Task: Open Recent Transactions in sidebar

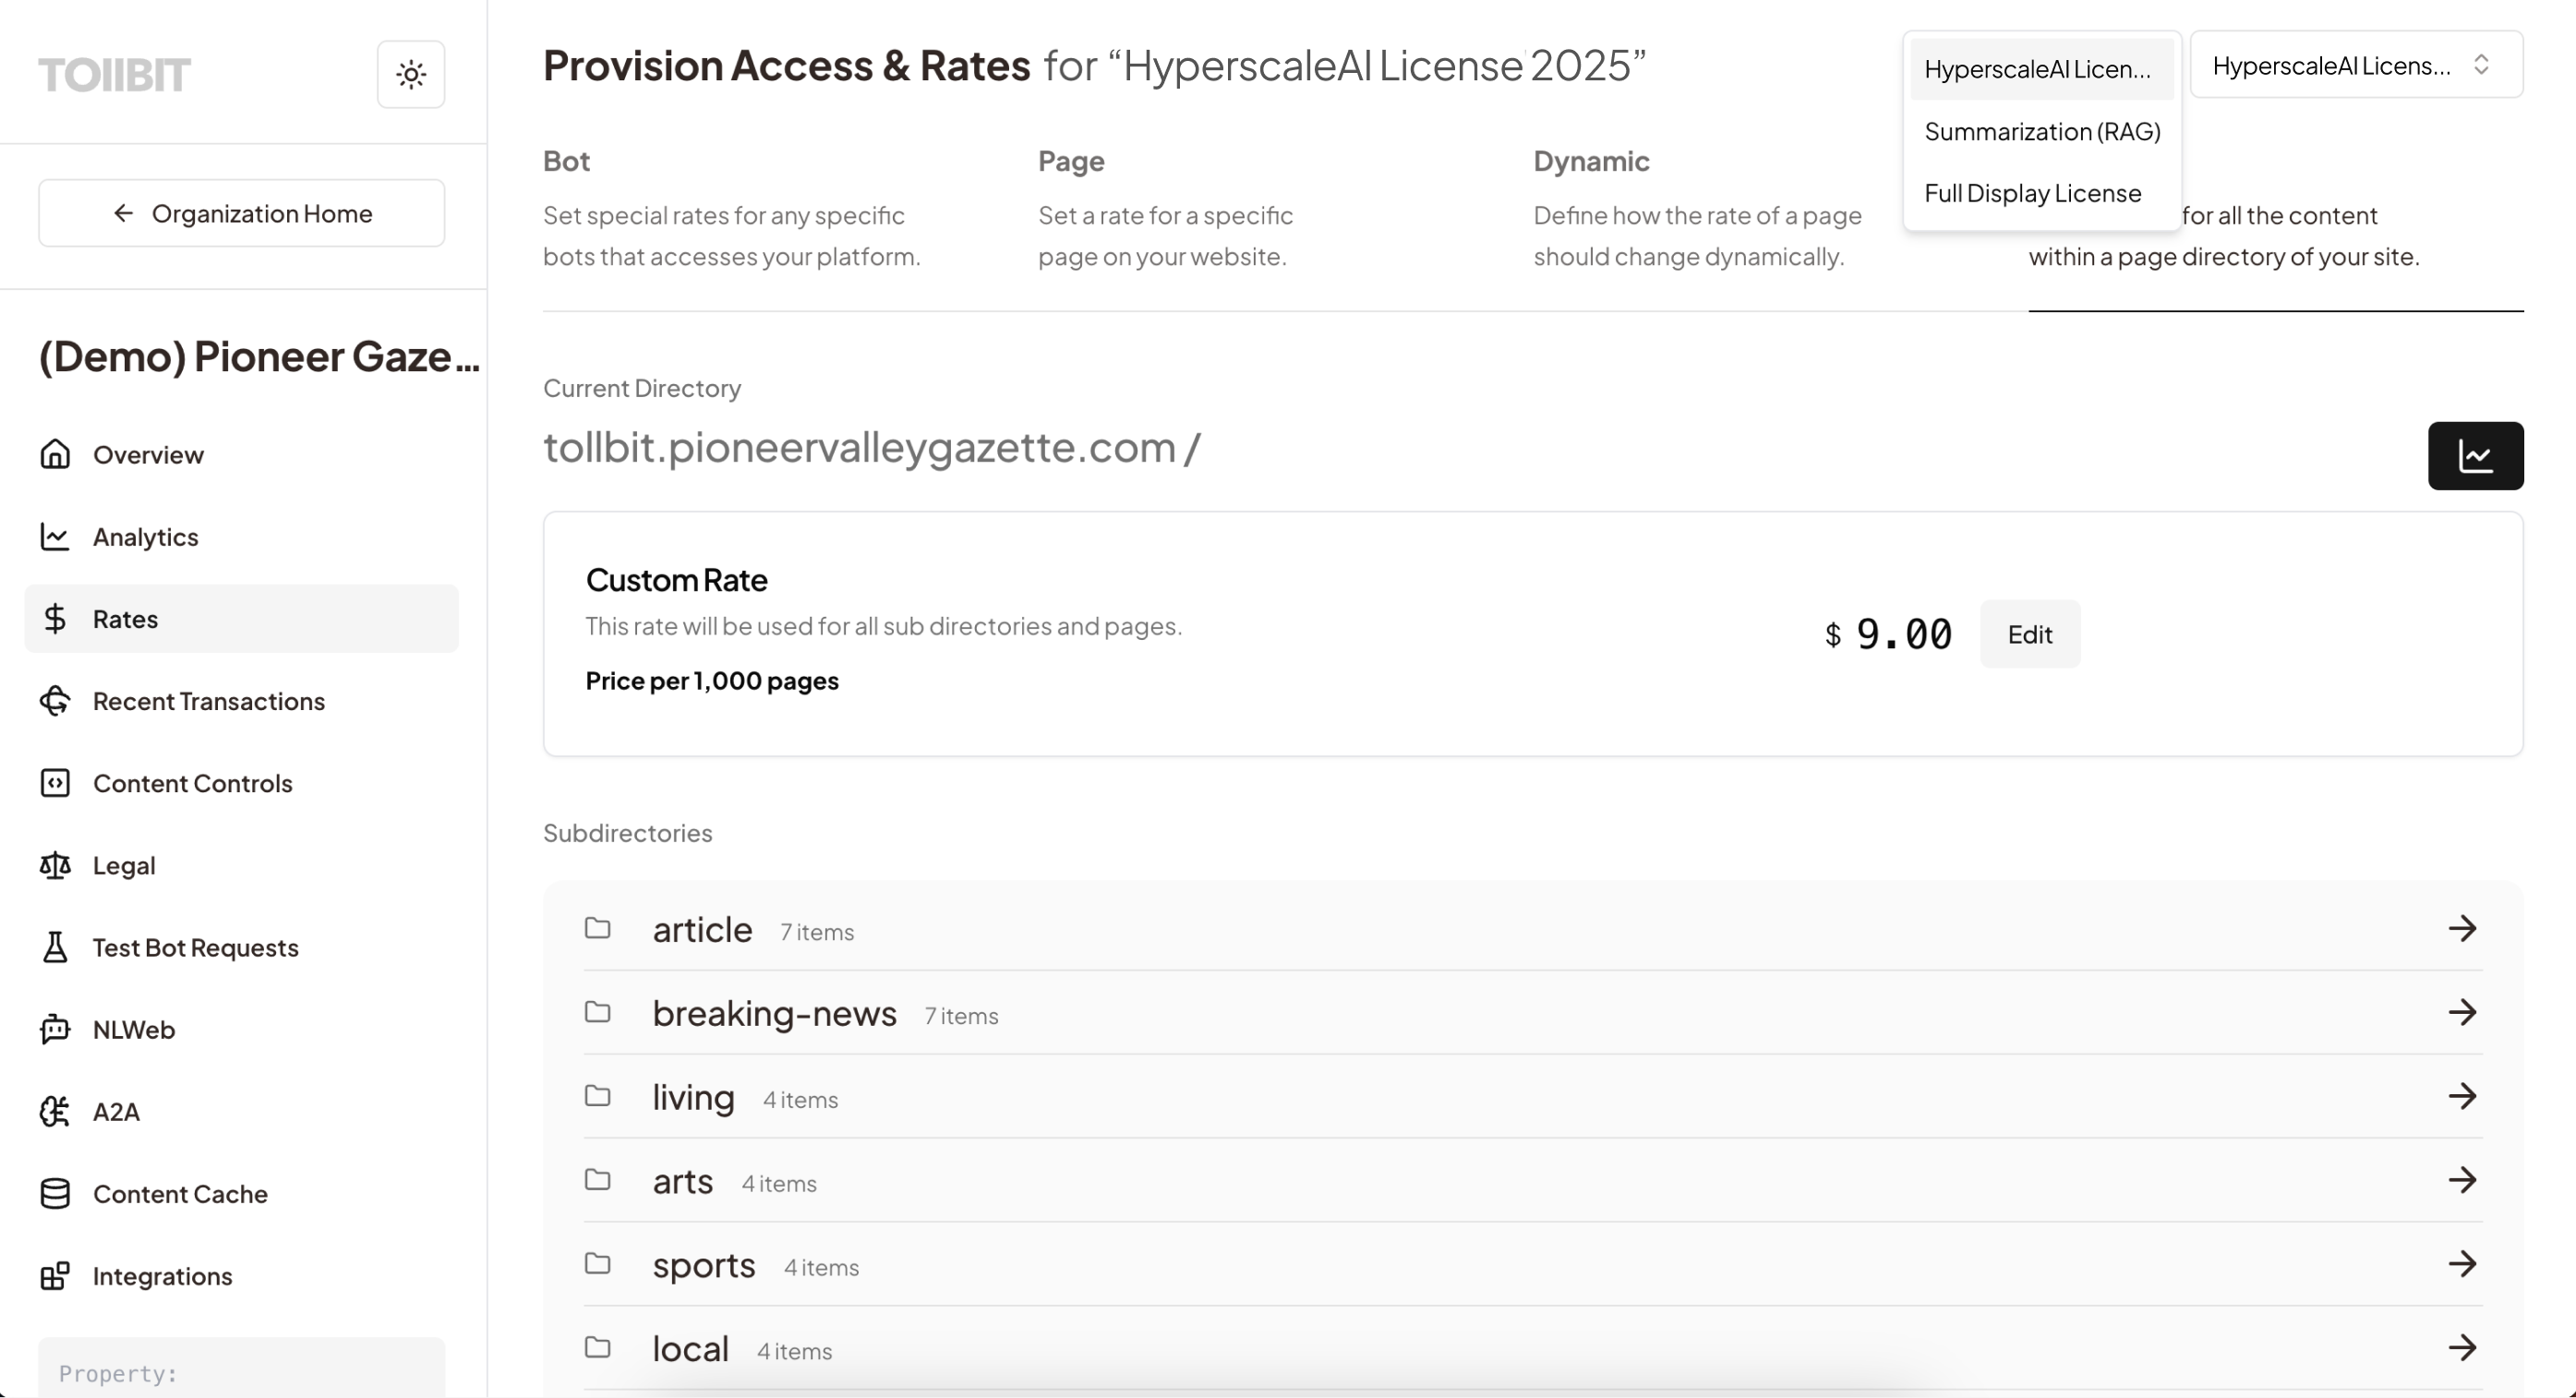Action: 208,701
